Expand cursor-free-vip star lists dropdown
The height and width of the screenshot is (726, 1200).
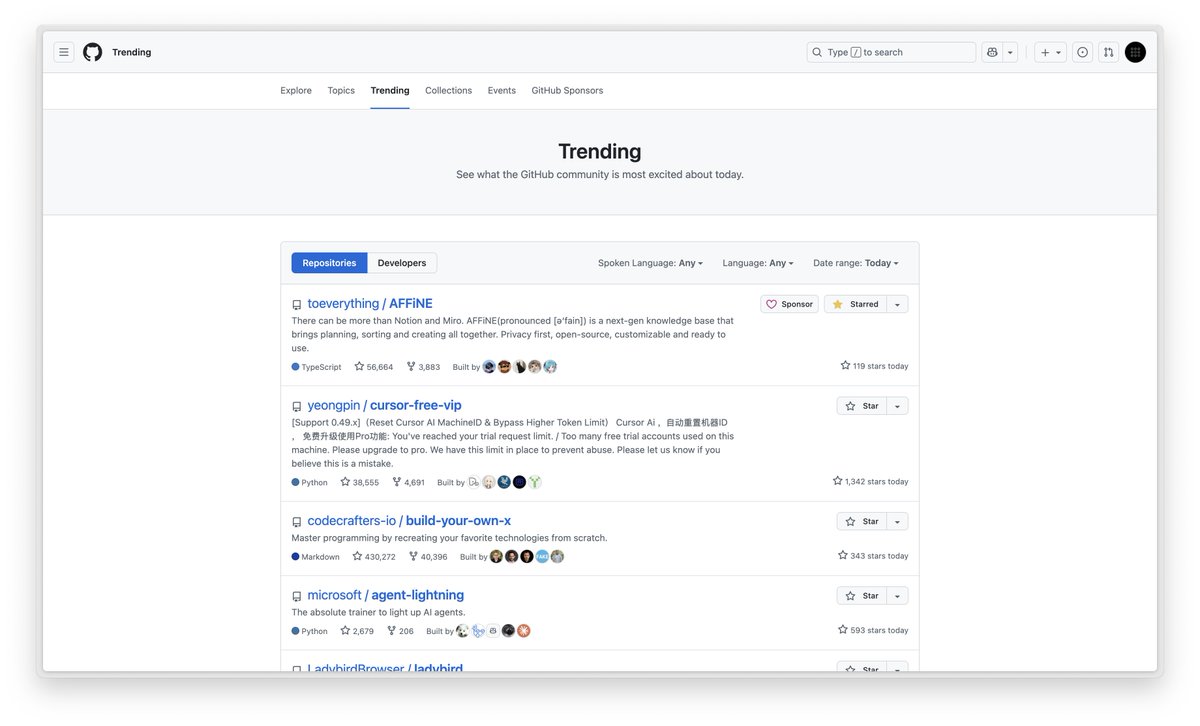(897, 406)
